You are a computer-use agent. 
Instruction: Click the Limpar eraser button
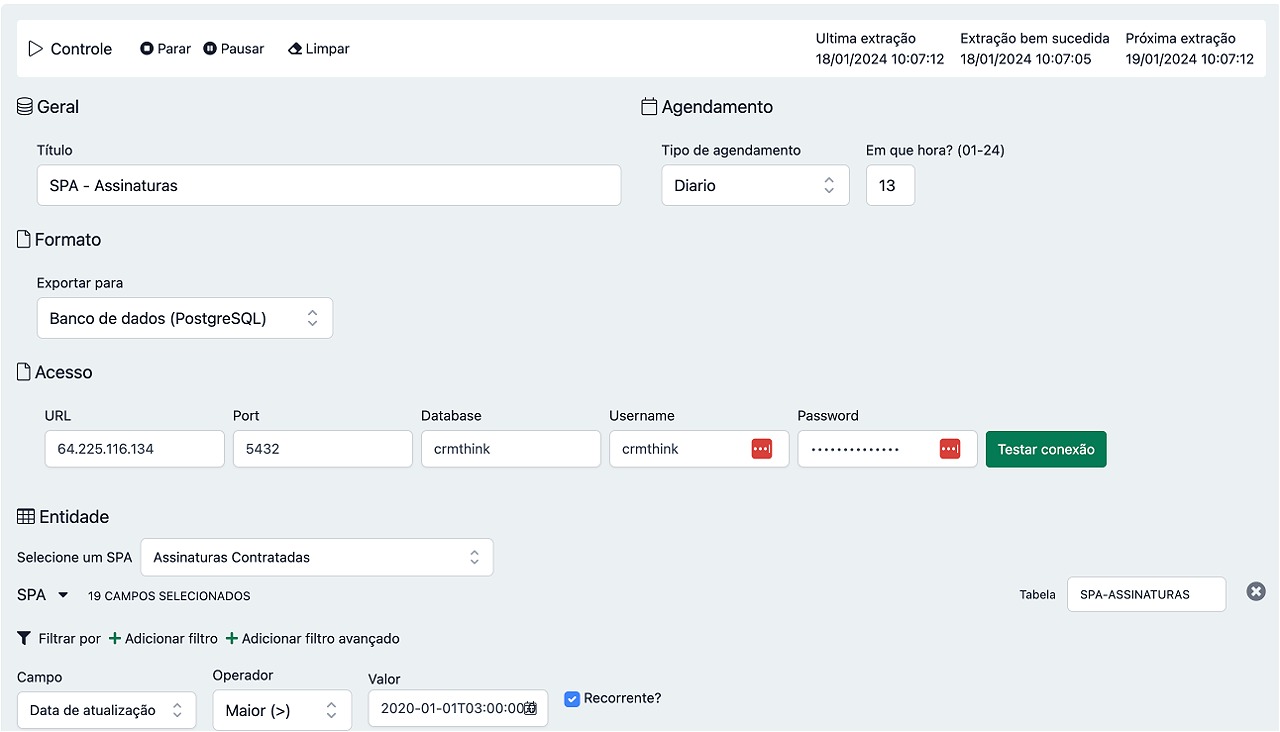pos(318,49)
